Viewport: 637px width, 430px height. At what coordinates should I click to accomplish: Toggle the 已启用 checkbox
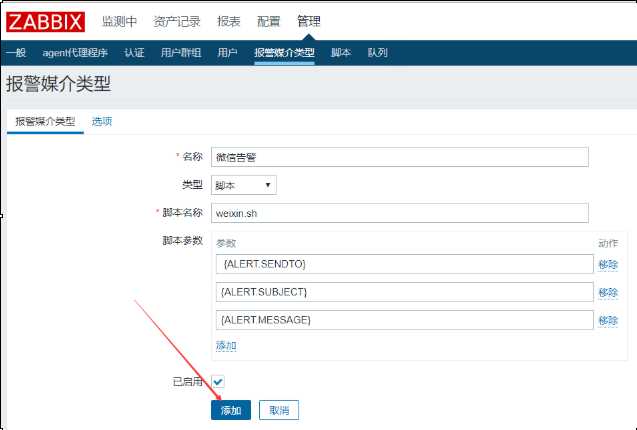(218, 382)
